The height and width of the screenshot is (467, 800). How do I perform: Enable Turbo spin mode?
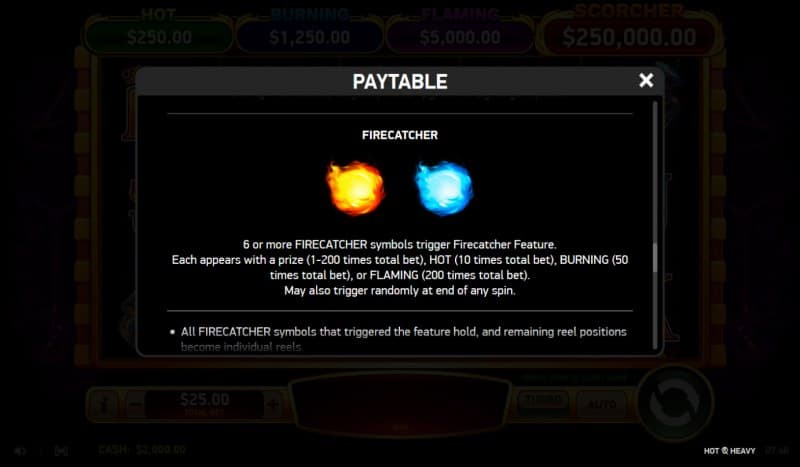pyautogui.click(x=544, y=403)
